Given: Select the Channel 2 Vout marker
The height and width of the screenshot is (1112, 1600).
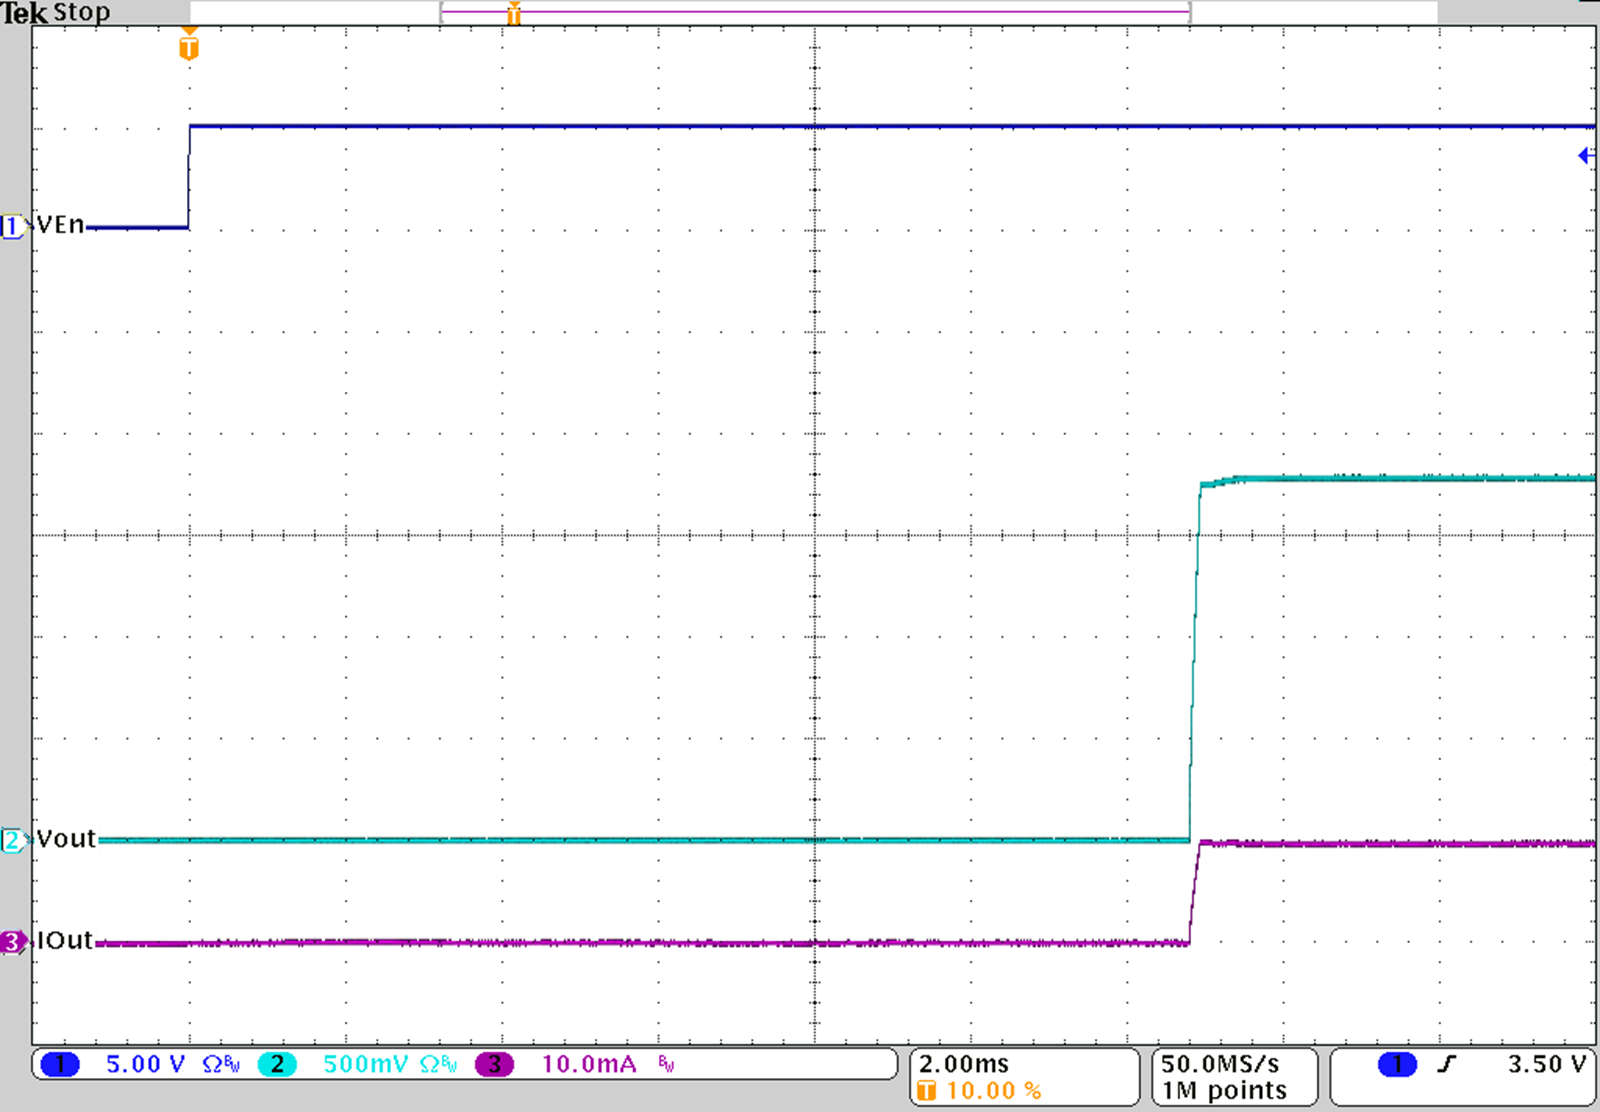Looking at the screenshot, I should tap(12, 838).
